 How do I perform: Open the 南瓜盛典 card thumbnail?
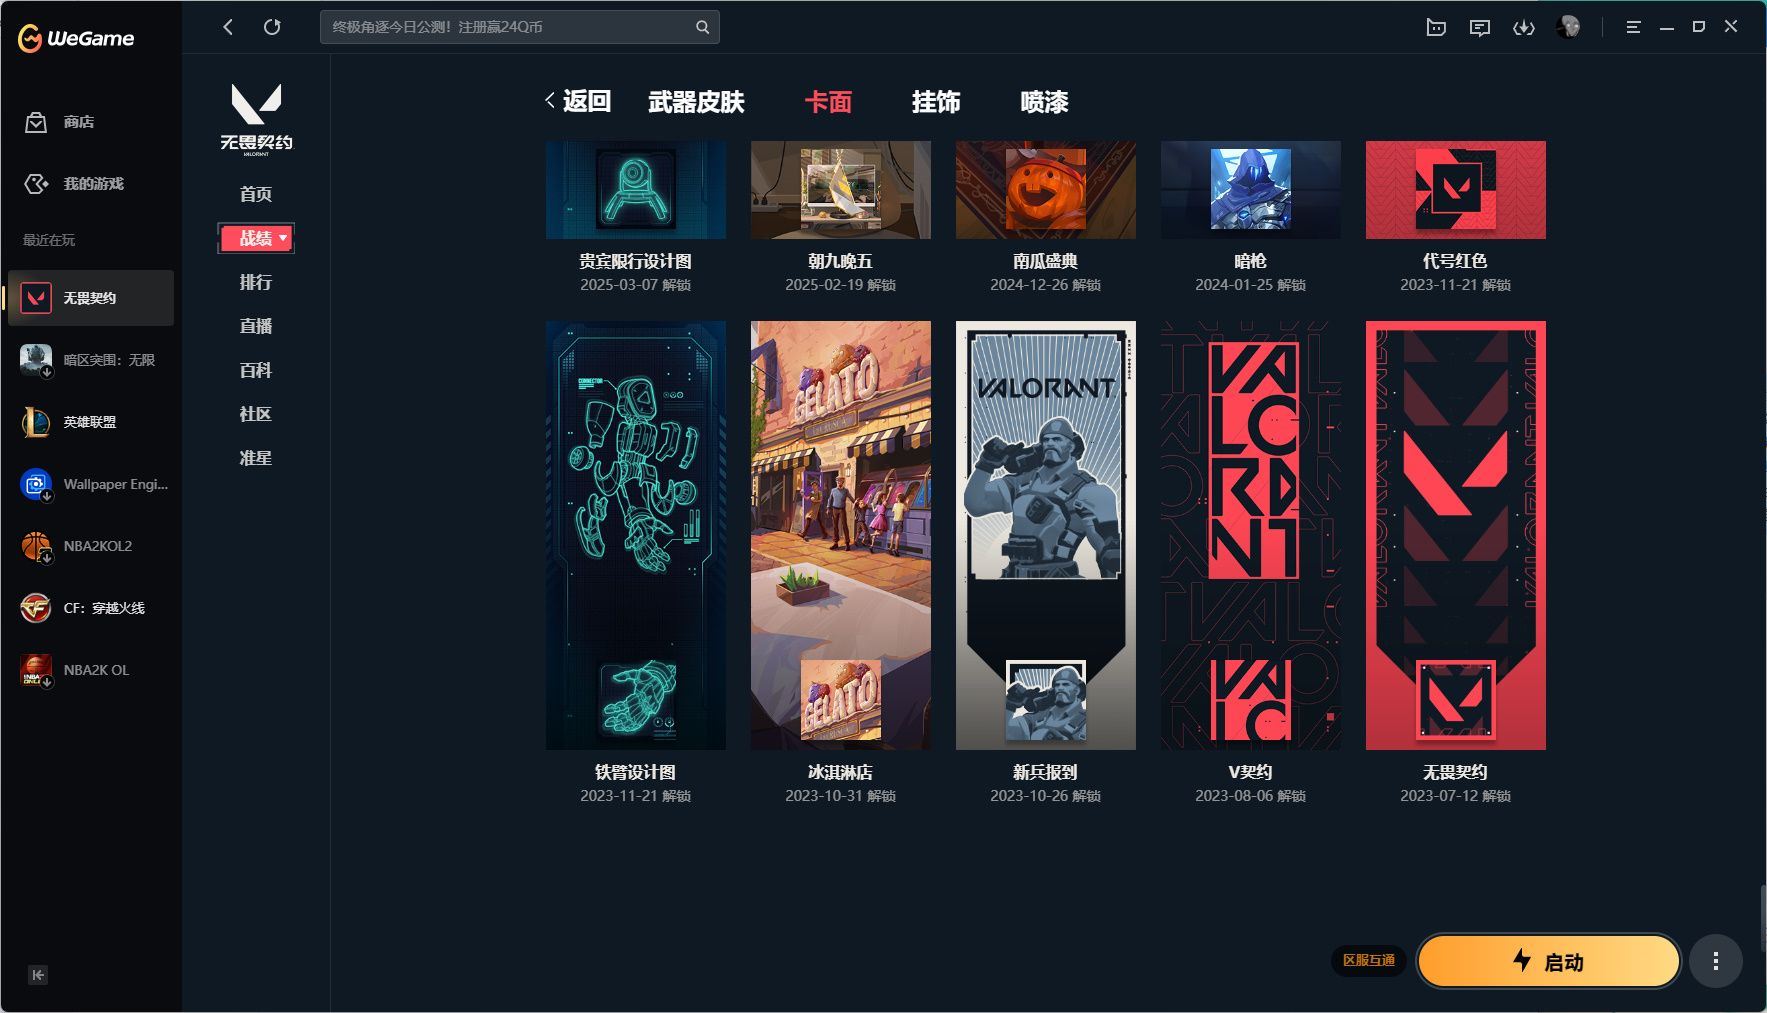[x=1045, y=189]
